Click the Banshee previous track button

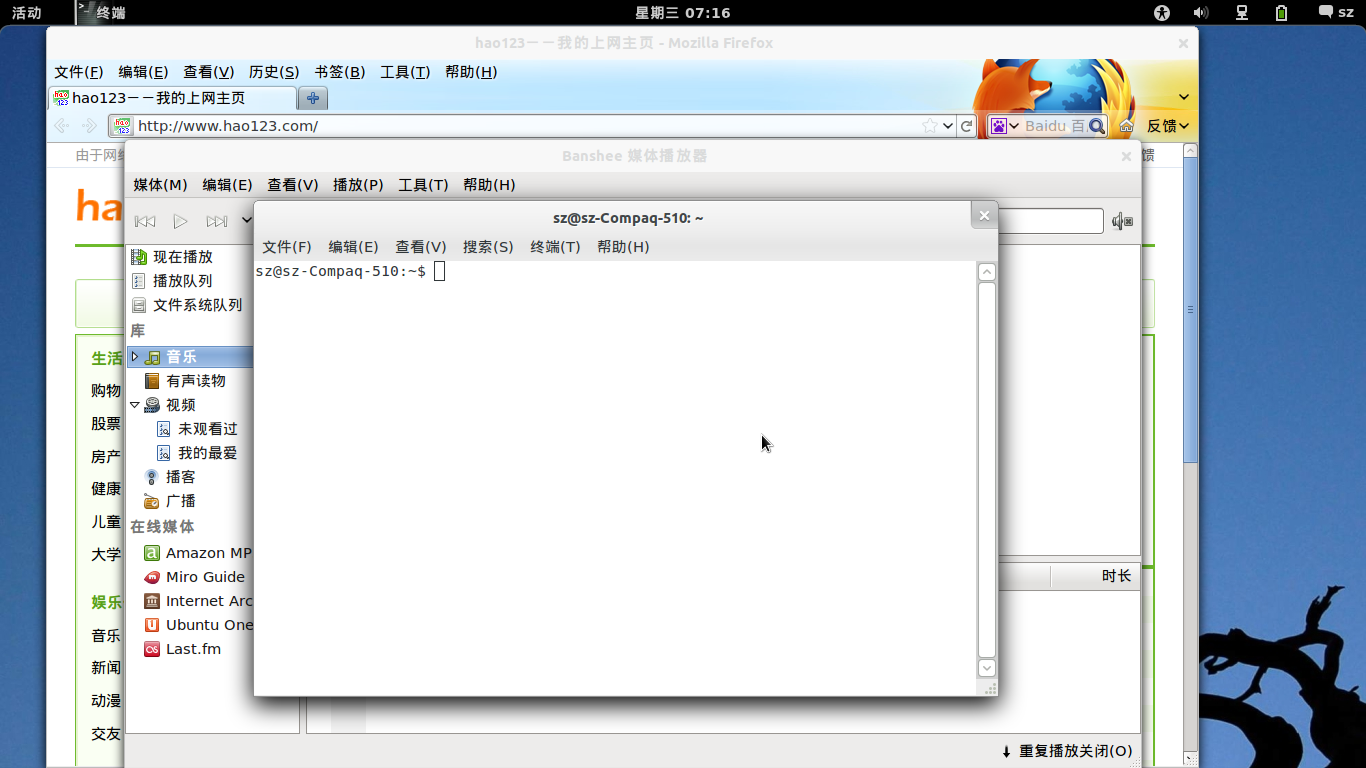point(145,221)
